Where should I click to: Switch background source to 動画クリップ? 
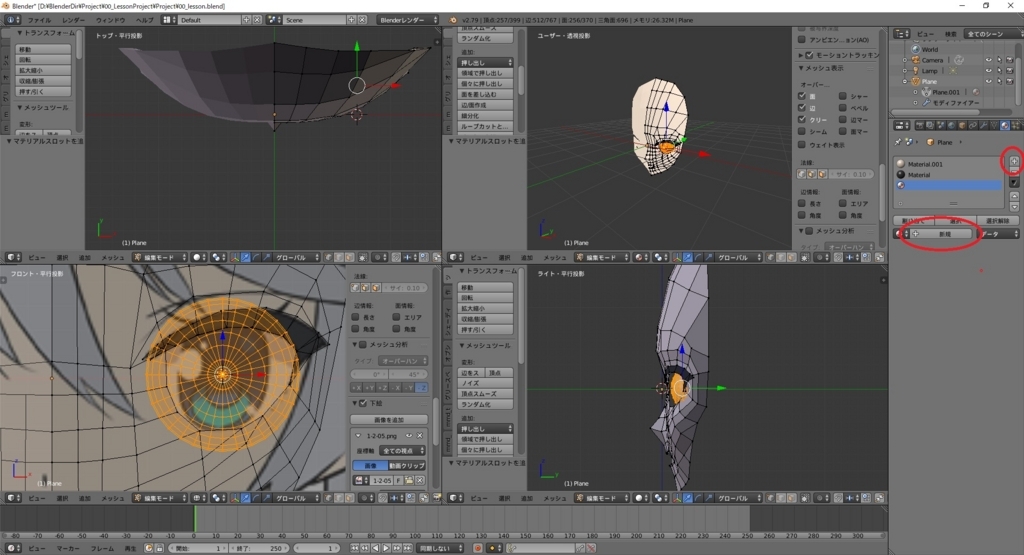pos(407,466)
